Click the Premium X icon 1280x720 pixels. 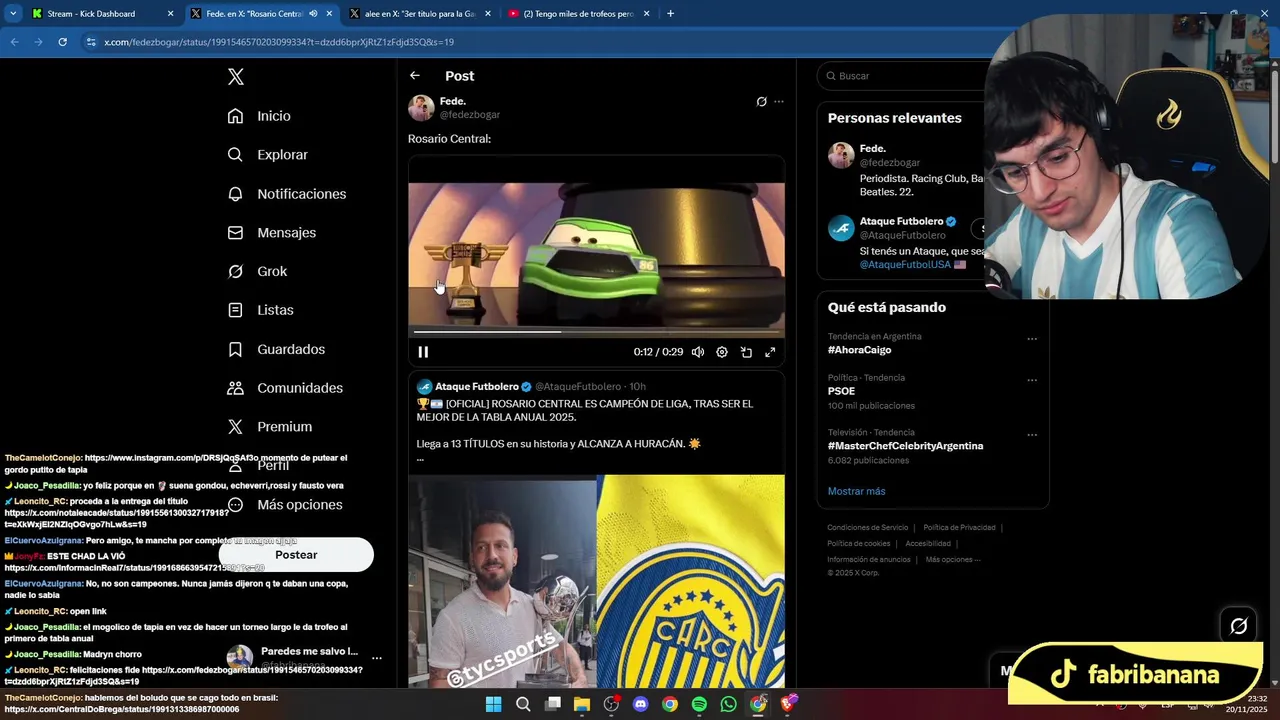[x=235, y=427]
